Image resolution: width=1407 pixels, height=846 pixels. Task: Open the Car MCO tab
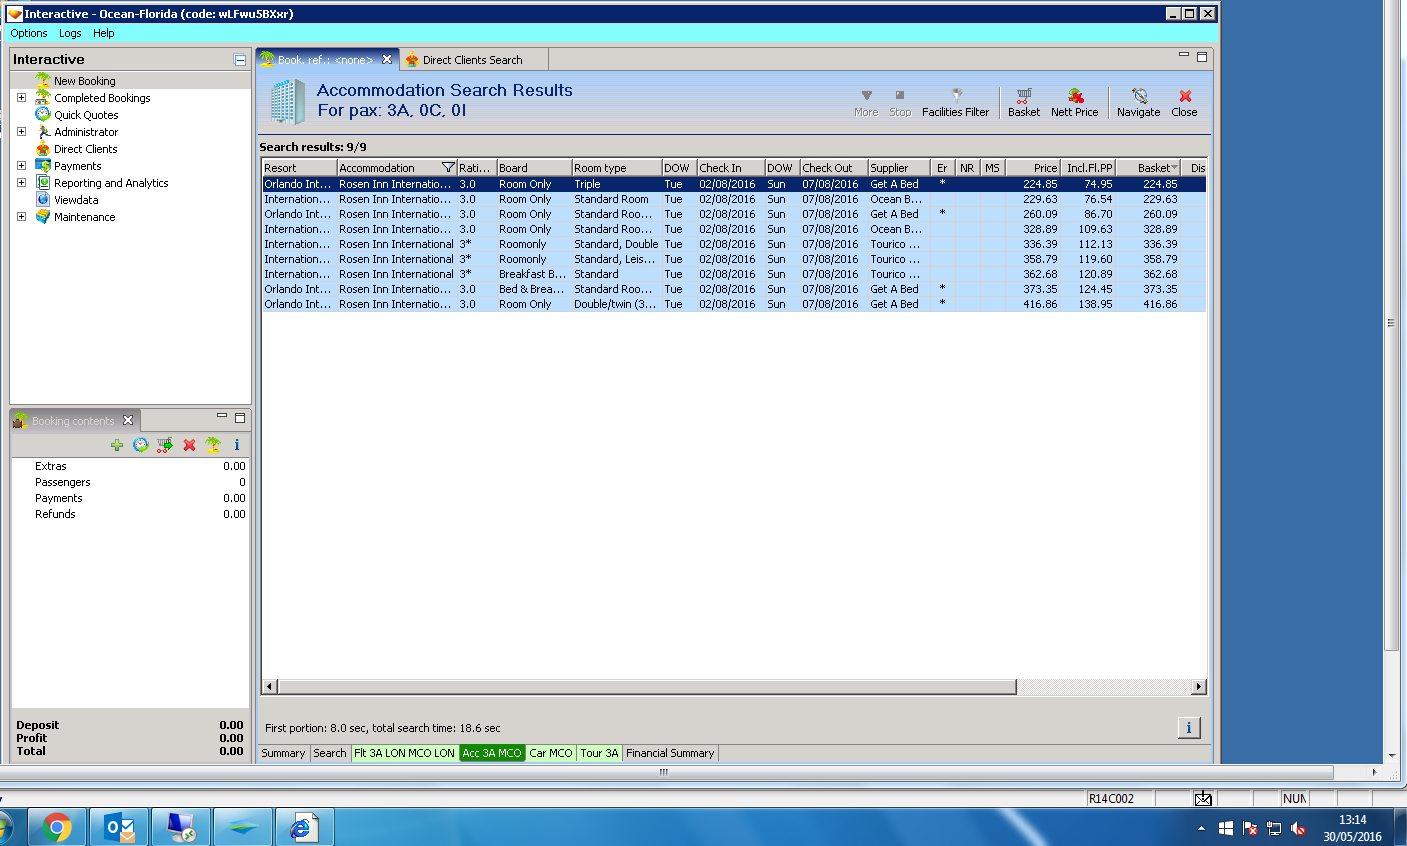(551, 753)
